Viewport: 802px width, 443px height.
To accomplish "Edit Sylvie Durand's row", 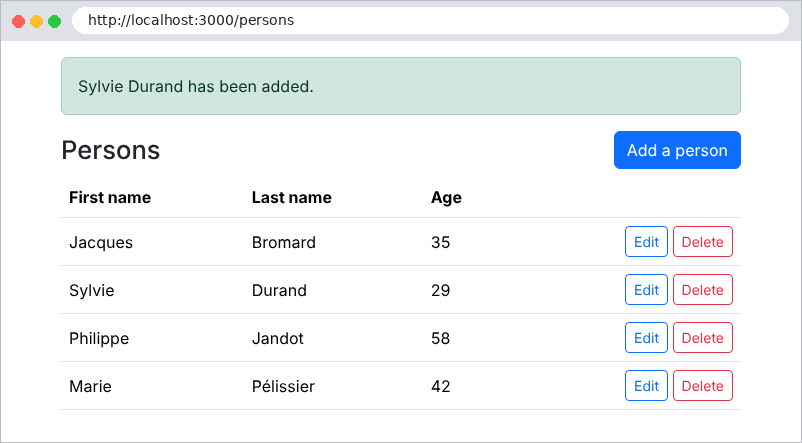I will point(647,290).
